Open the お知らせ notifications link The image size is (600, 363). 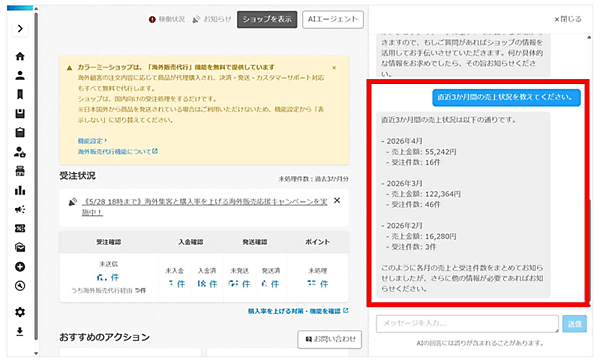[212, 19]
